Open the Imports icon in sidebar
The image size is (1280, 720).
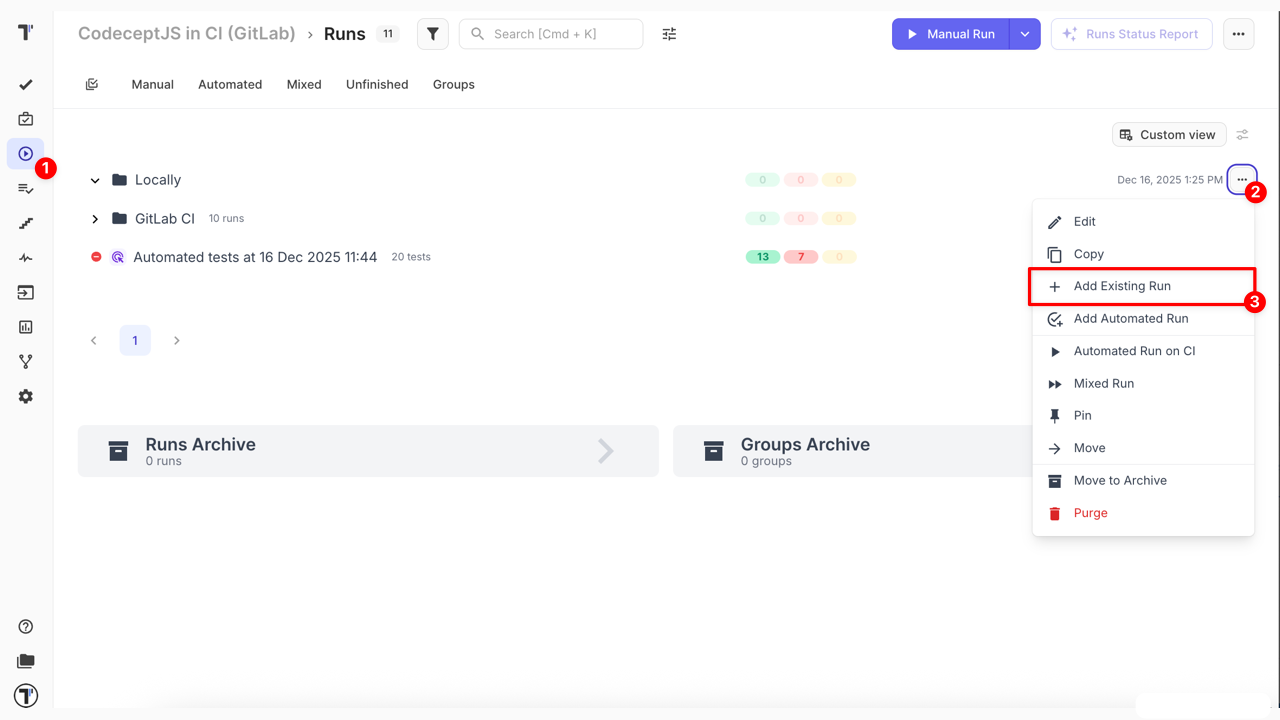tap(26, 293)
